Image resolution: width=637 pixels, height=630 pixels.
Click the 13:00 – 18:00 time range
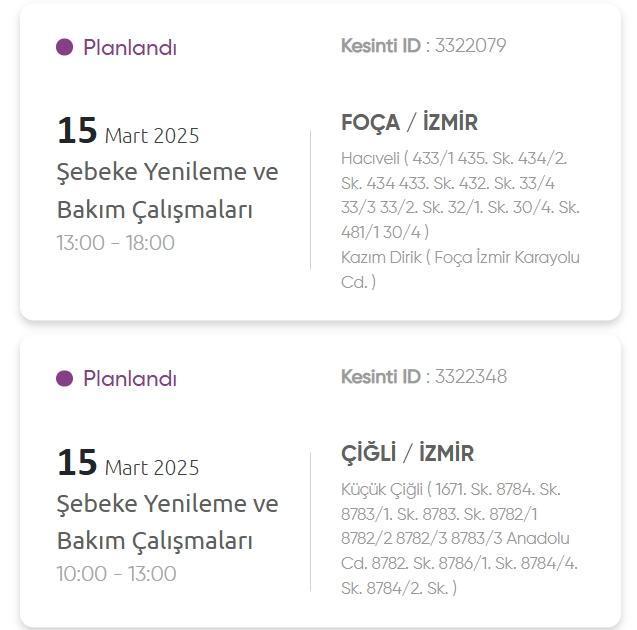tap(116, 243)
